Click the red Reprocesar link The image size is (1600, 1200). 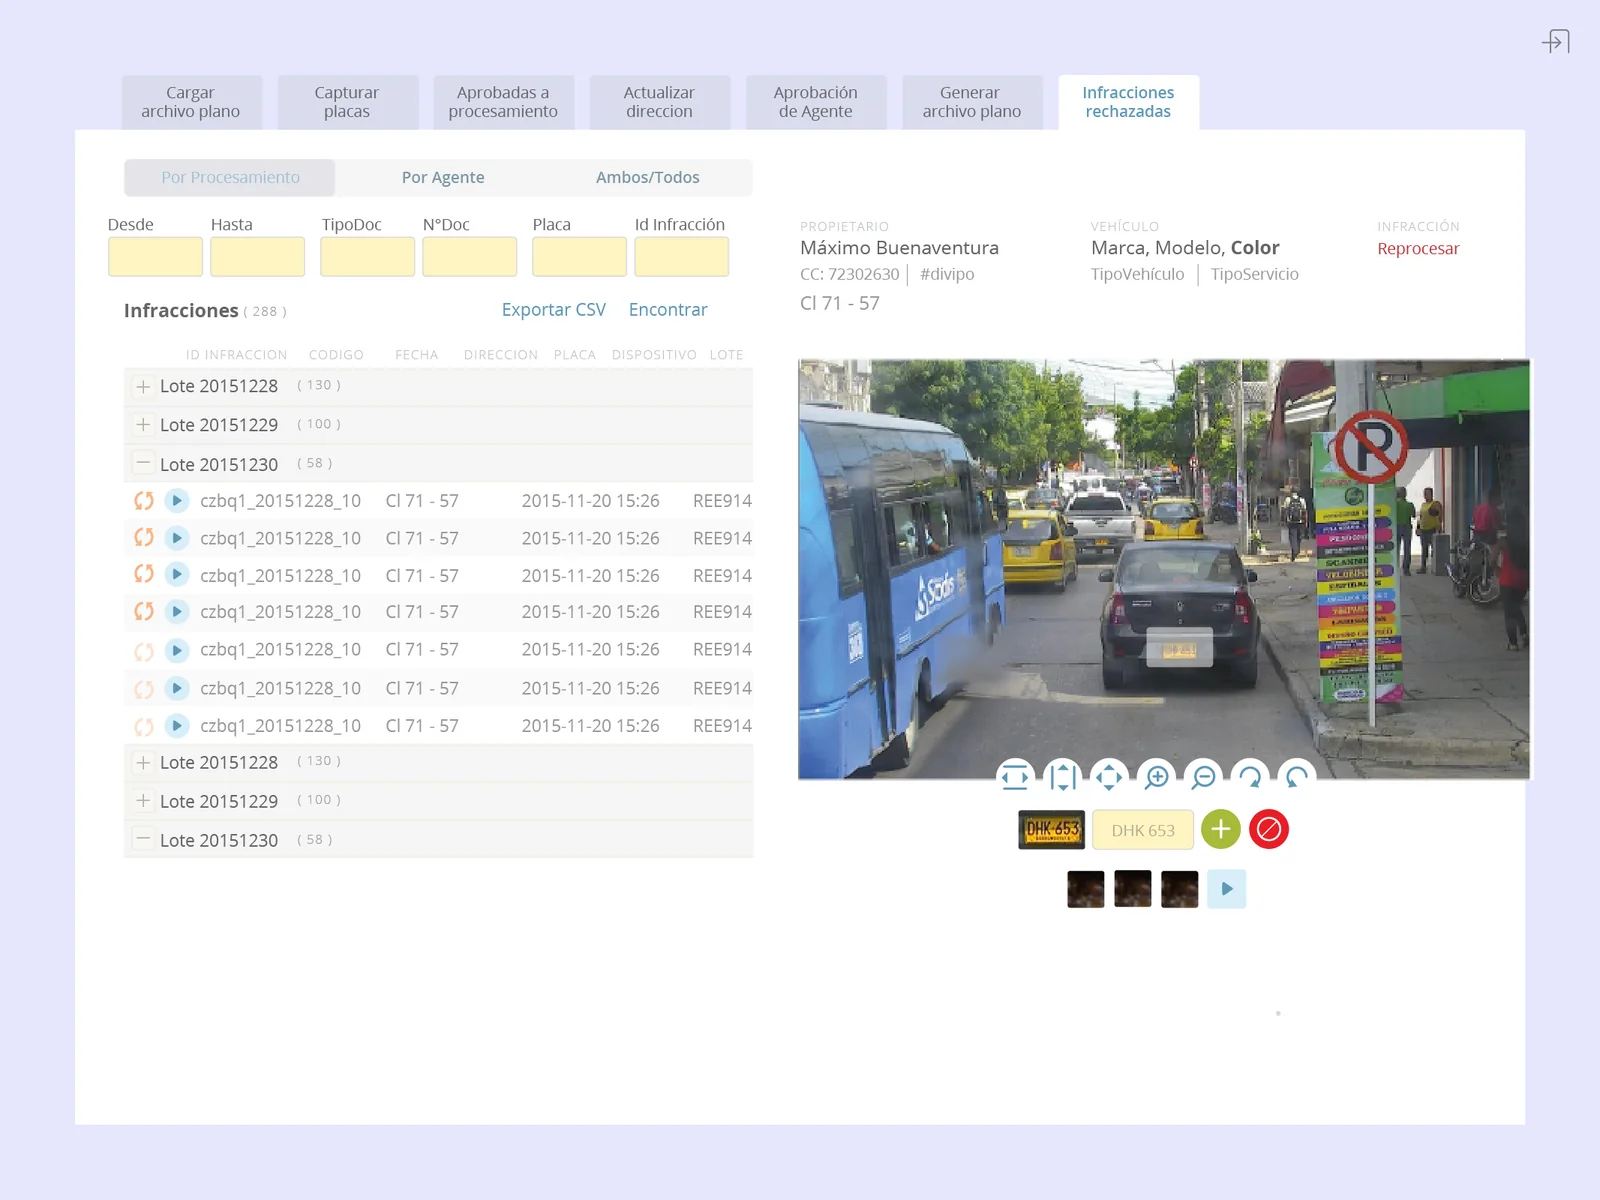click(x=1418, y=248)
